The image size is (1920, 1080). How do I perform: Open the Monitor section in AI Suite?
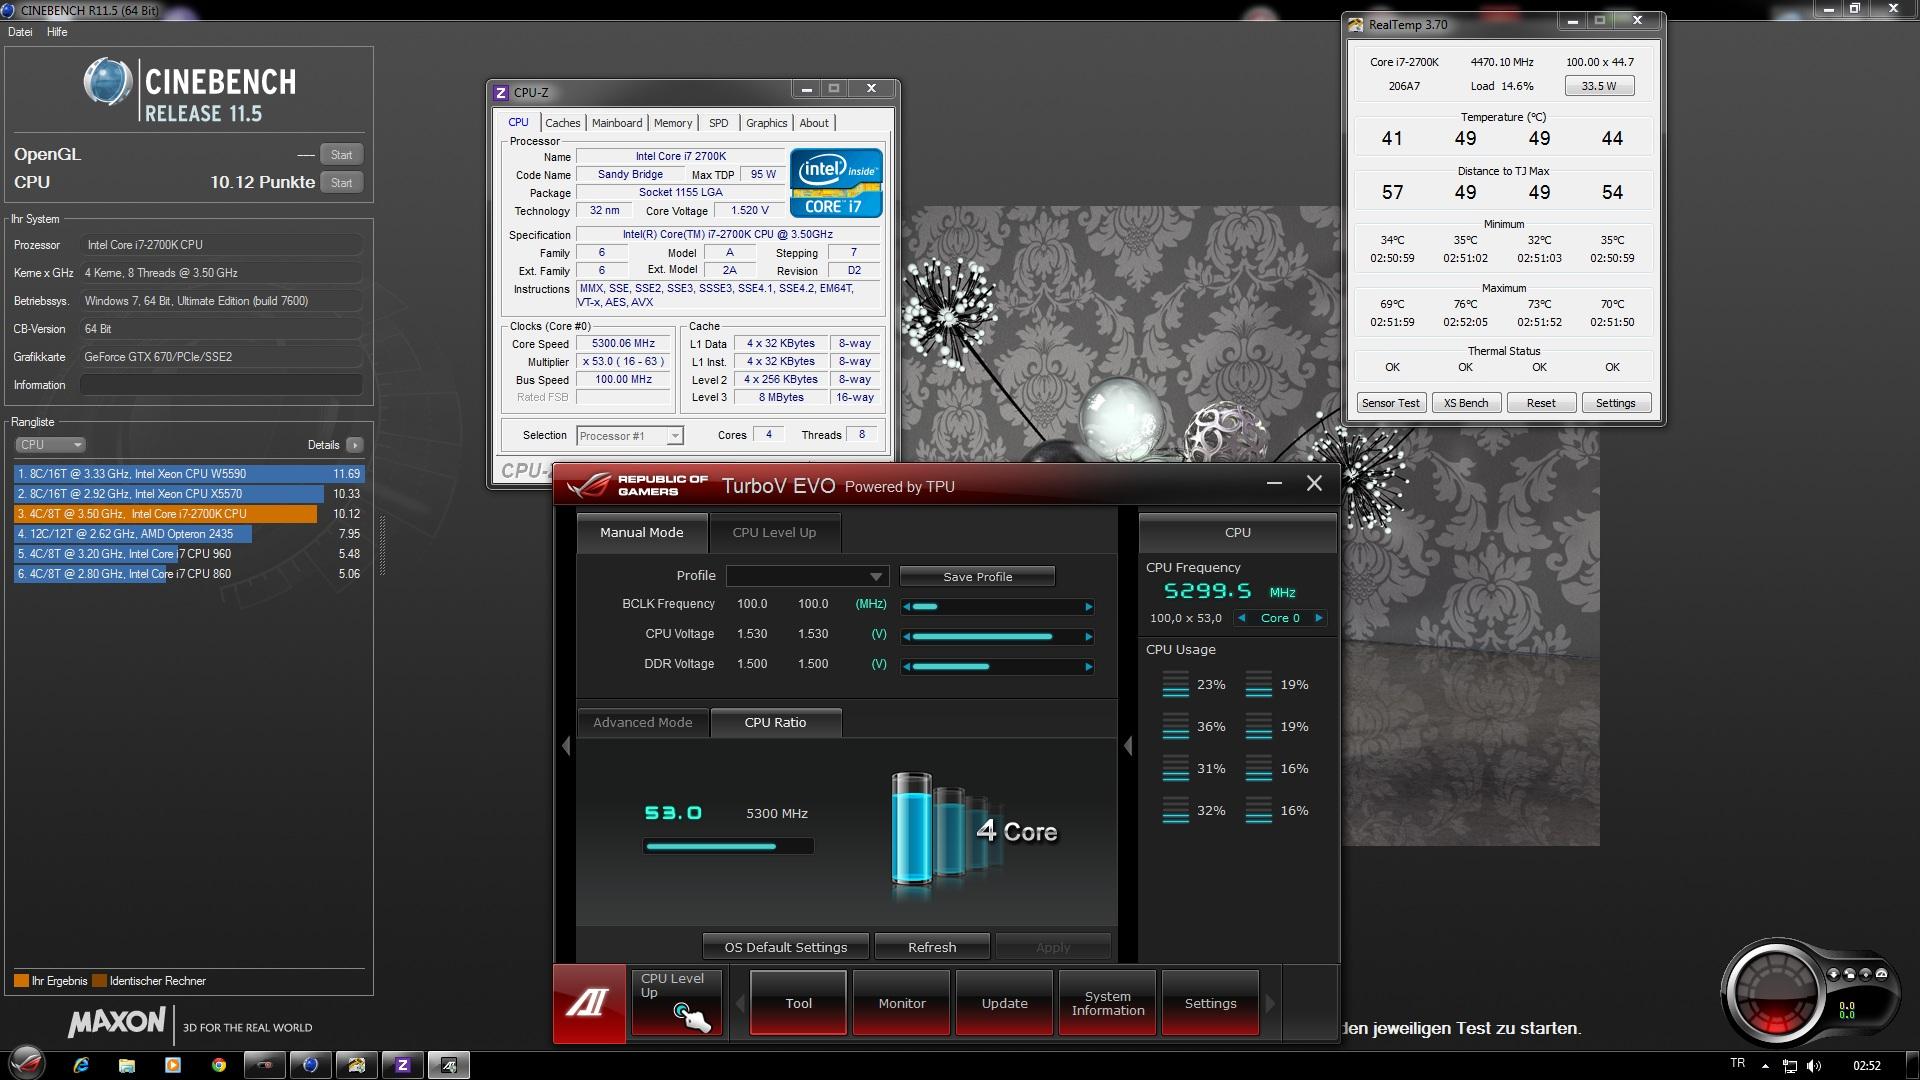point(902,1003)
